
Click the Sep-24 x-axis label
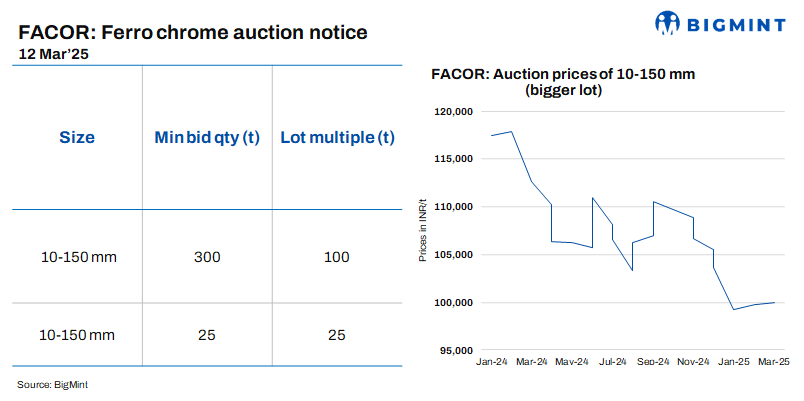(x=653, y=361)
